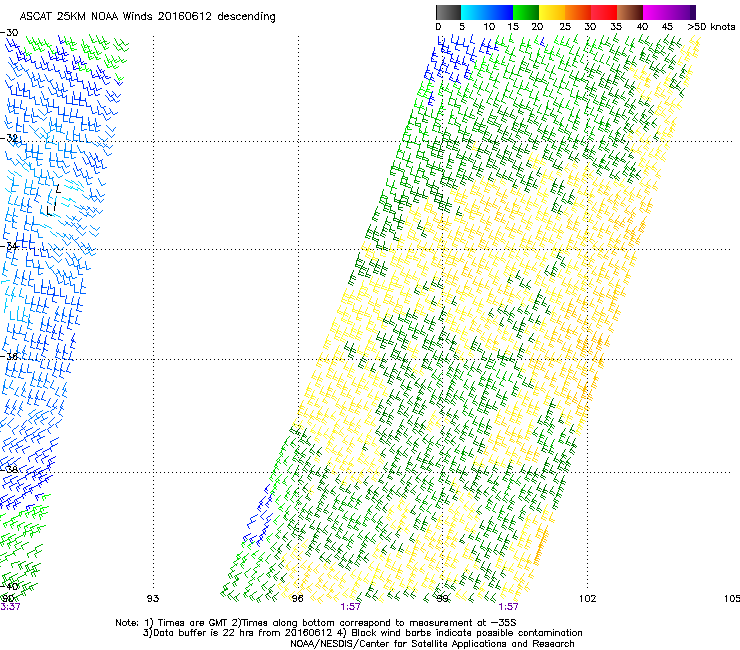Click the NOAA/NESDIS credit line

[x=432, y=644]
